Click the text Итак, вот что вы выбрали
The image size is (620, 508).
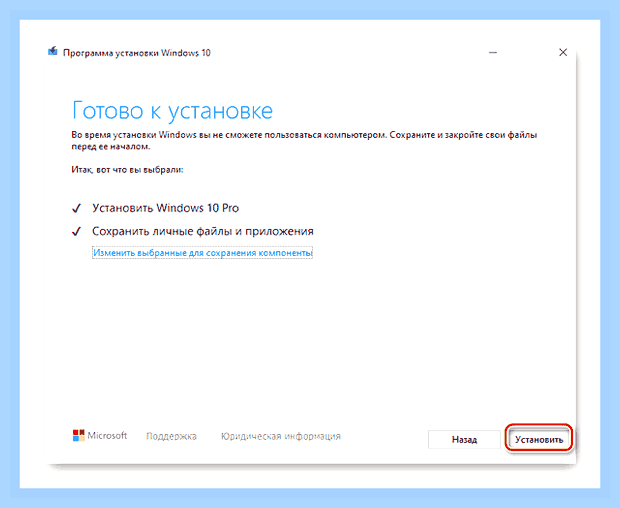127,170
